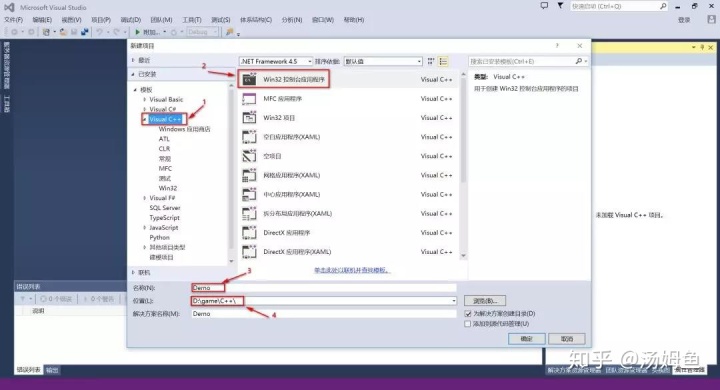The image size is (720, 390).
Task: Select the MFC 应用程序 template icon
Action: pos(249,98)
